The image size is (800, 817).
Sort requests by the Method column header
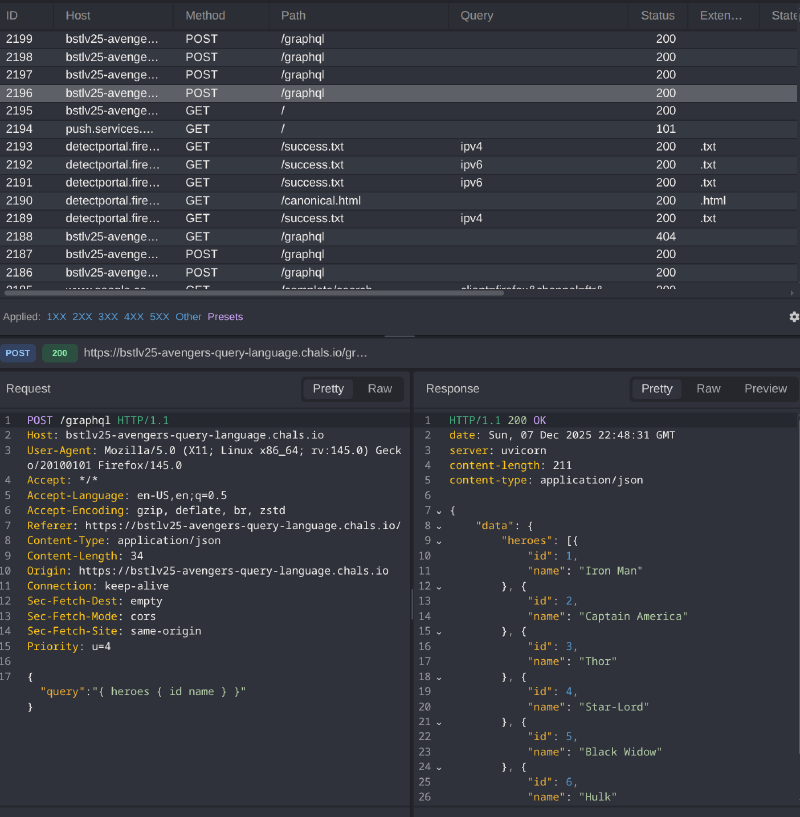[x=205, y=16]
